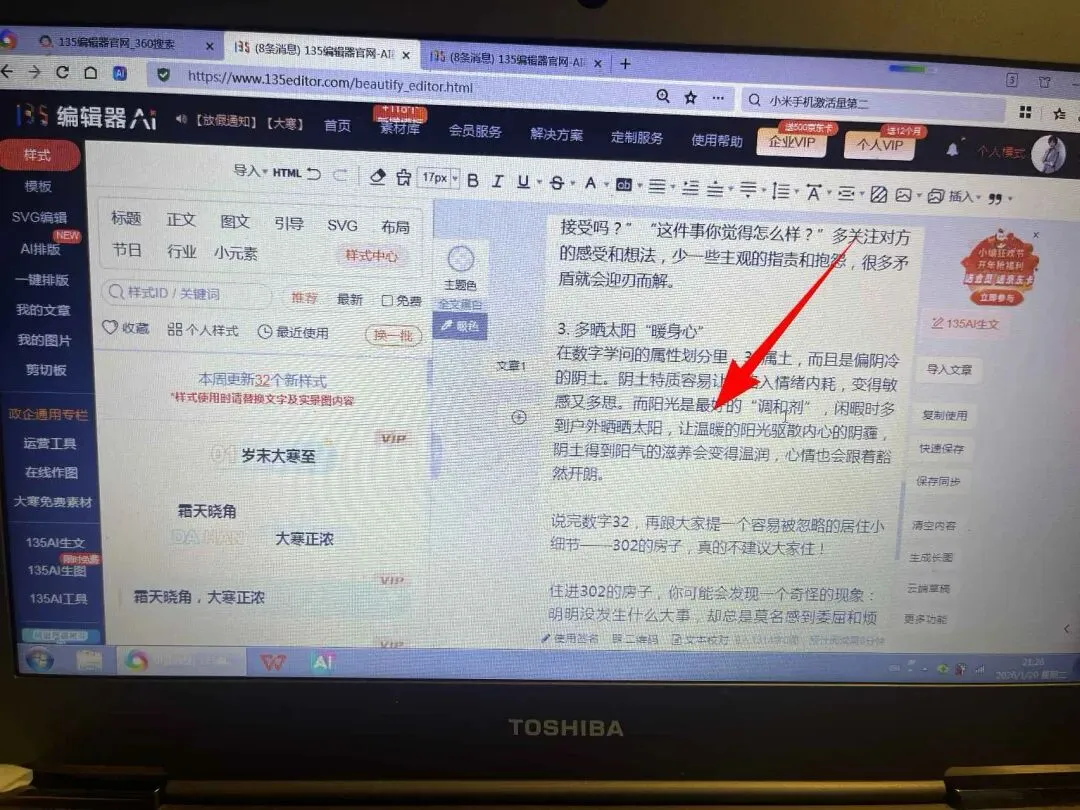Open the 导入 dropdown
The height and width of the screenshot is (810, 1080).
[x=250, y=170]
